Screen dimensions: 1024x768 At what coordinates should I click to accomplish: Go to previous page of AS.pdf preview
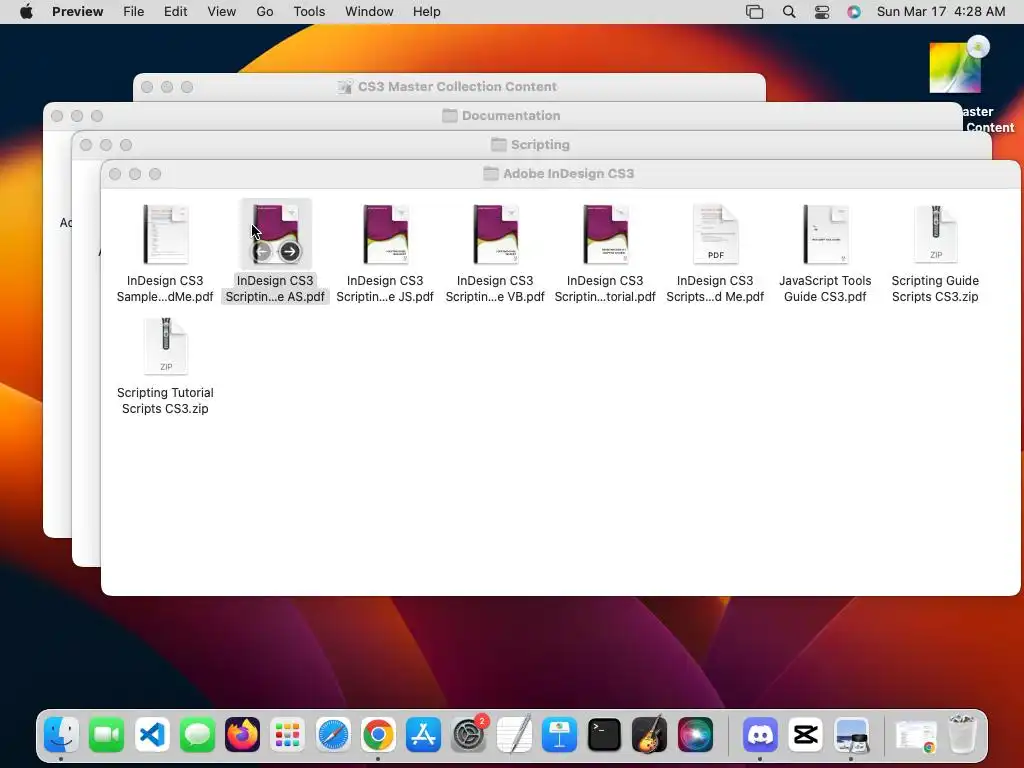point(263,251)
